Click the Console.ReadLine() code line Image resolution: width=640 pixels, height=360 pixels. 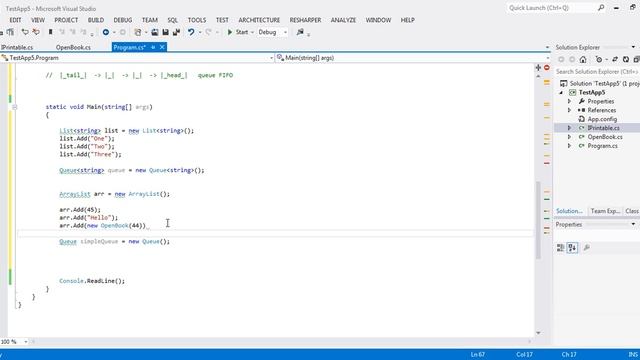click(92, 281)
